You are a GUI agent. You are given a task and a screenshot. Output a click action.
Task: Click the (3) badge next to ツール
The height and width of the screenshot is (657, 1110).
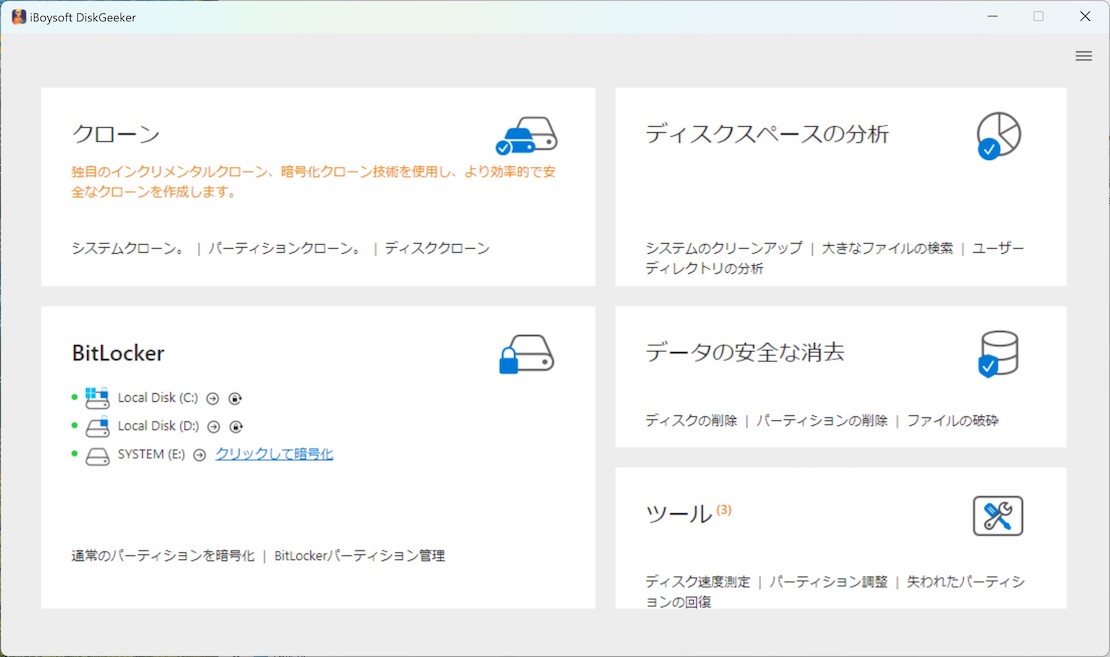(723, 510)
